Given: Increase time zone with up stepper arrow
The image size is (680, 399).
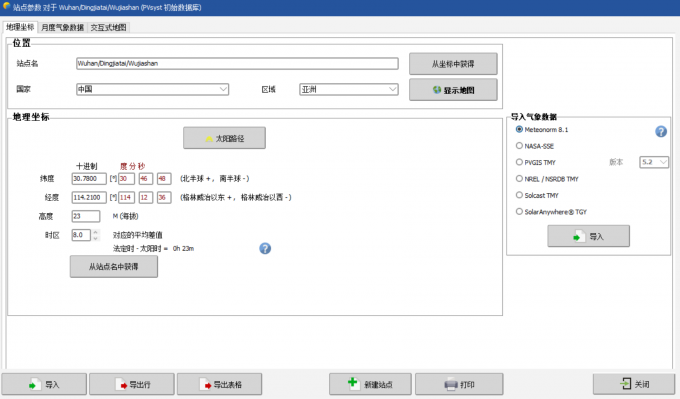Looking at the screenshot, I should click(95, 232).
